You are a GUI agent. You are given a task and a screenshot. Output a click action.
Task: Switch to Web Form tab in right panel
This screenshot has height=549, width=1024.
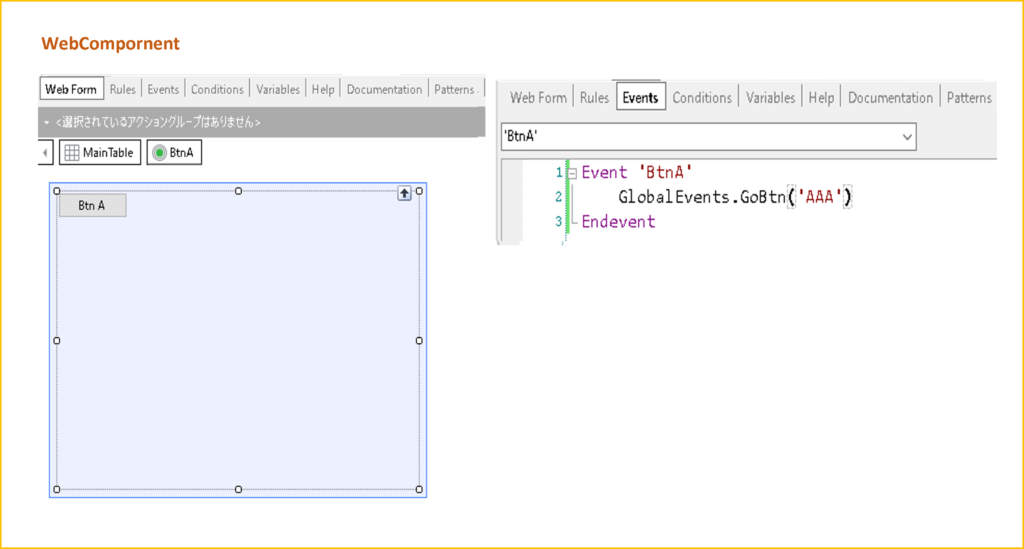click(538, 97)
